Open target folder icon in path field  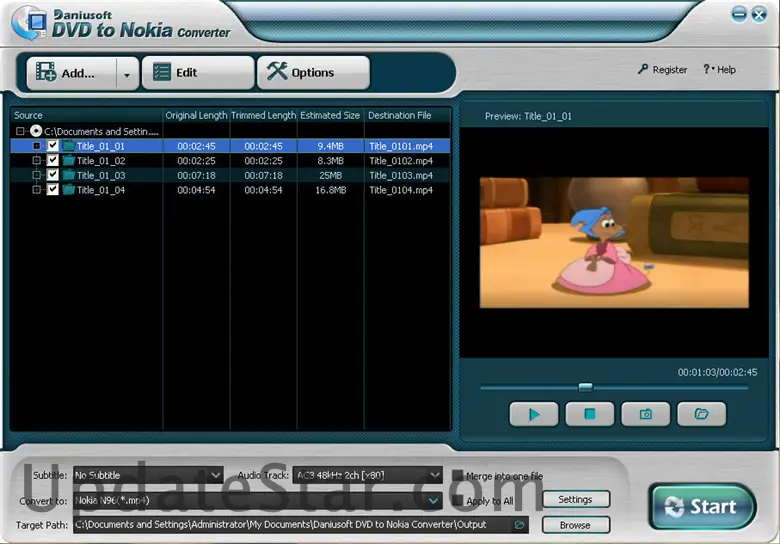click(519, 525)
